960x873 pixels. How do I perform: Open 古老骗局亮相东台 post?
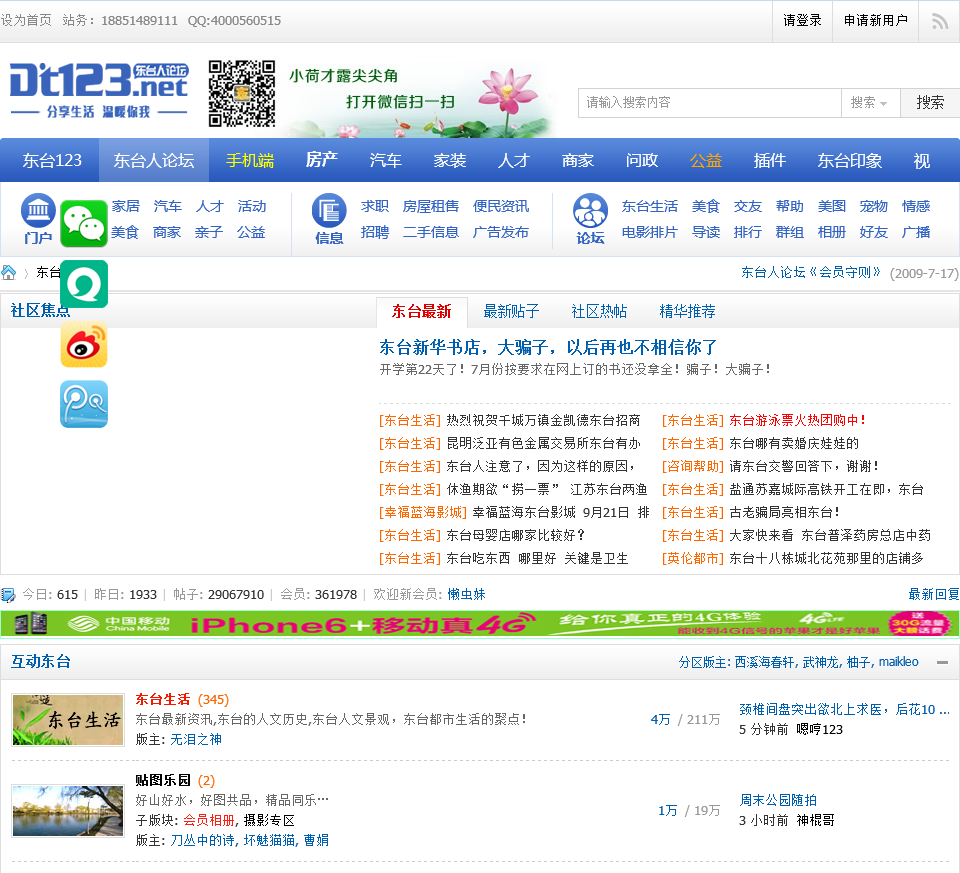[x=784, y=512]
